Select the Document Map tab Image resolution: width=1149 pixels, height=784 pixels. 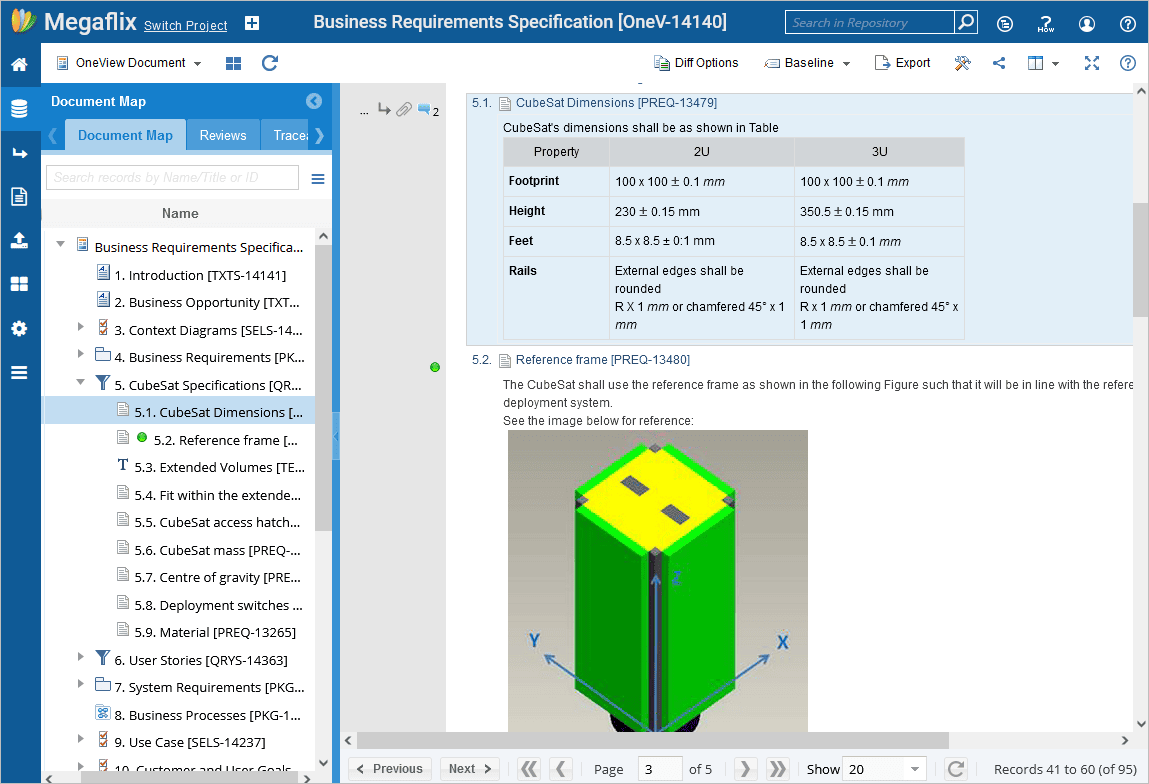(x=125, y=135)
